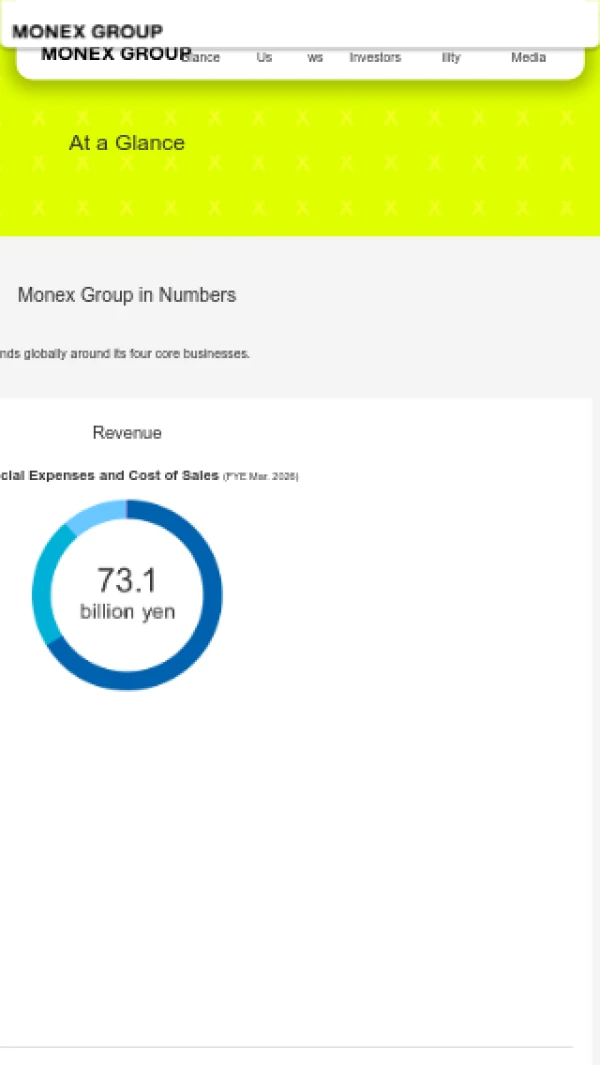Click the "billion yen" unit label
Image resolution: width=600 pixels, height=1065 pixels.
[128, 611]
